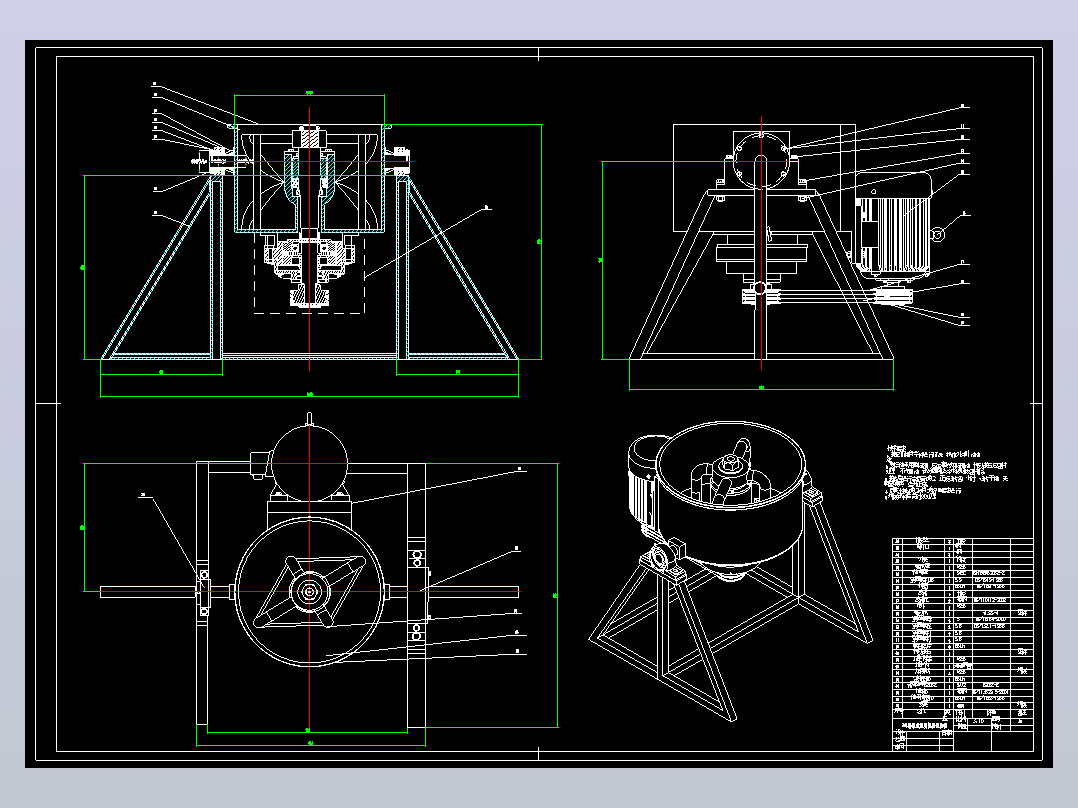Screen dimensions: 1078x808
Task: Click the dashed gearbox outline under the bowl
Action: pos(309,273)
